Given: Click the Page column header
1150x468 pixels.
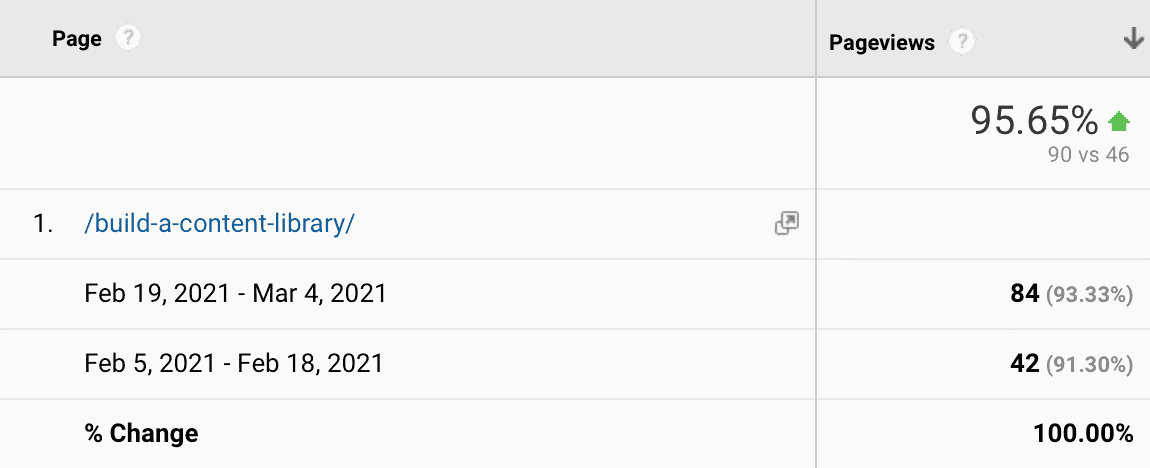Looking at the screenshot, I should click(x=77, y=40).
